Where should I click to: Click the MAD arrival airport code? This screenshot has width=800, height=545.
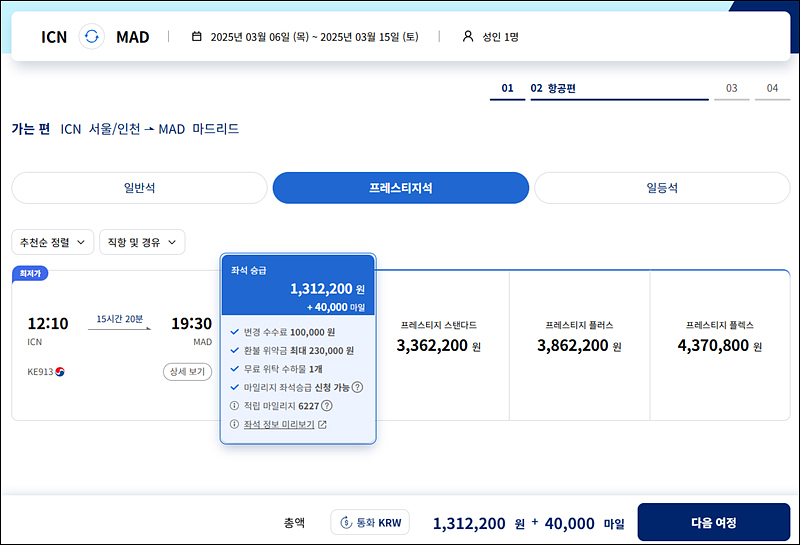(133, 37)
